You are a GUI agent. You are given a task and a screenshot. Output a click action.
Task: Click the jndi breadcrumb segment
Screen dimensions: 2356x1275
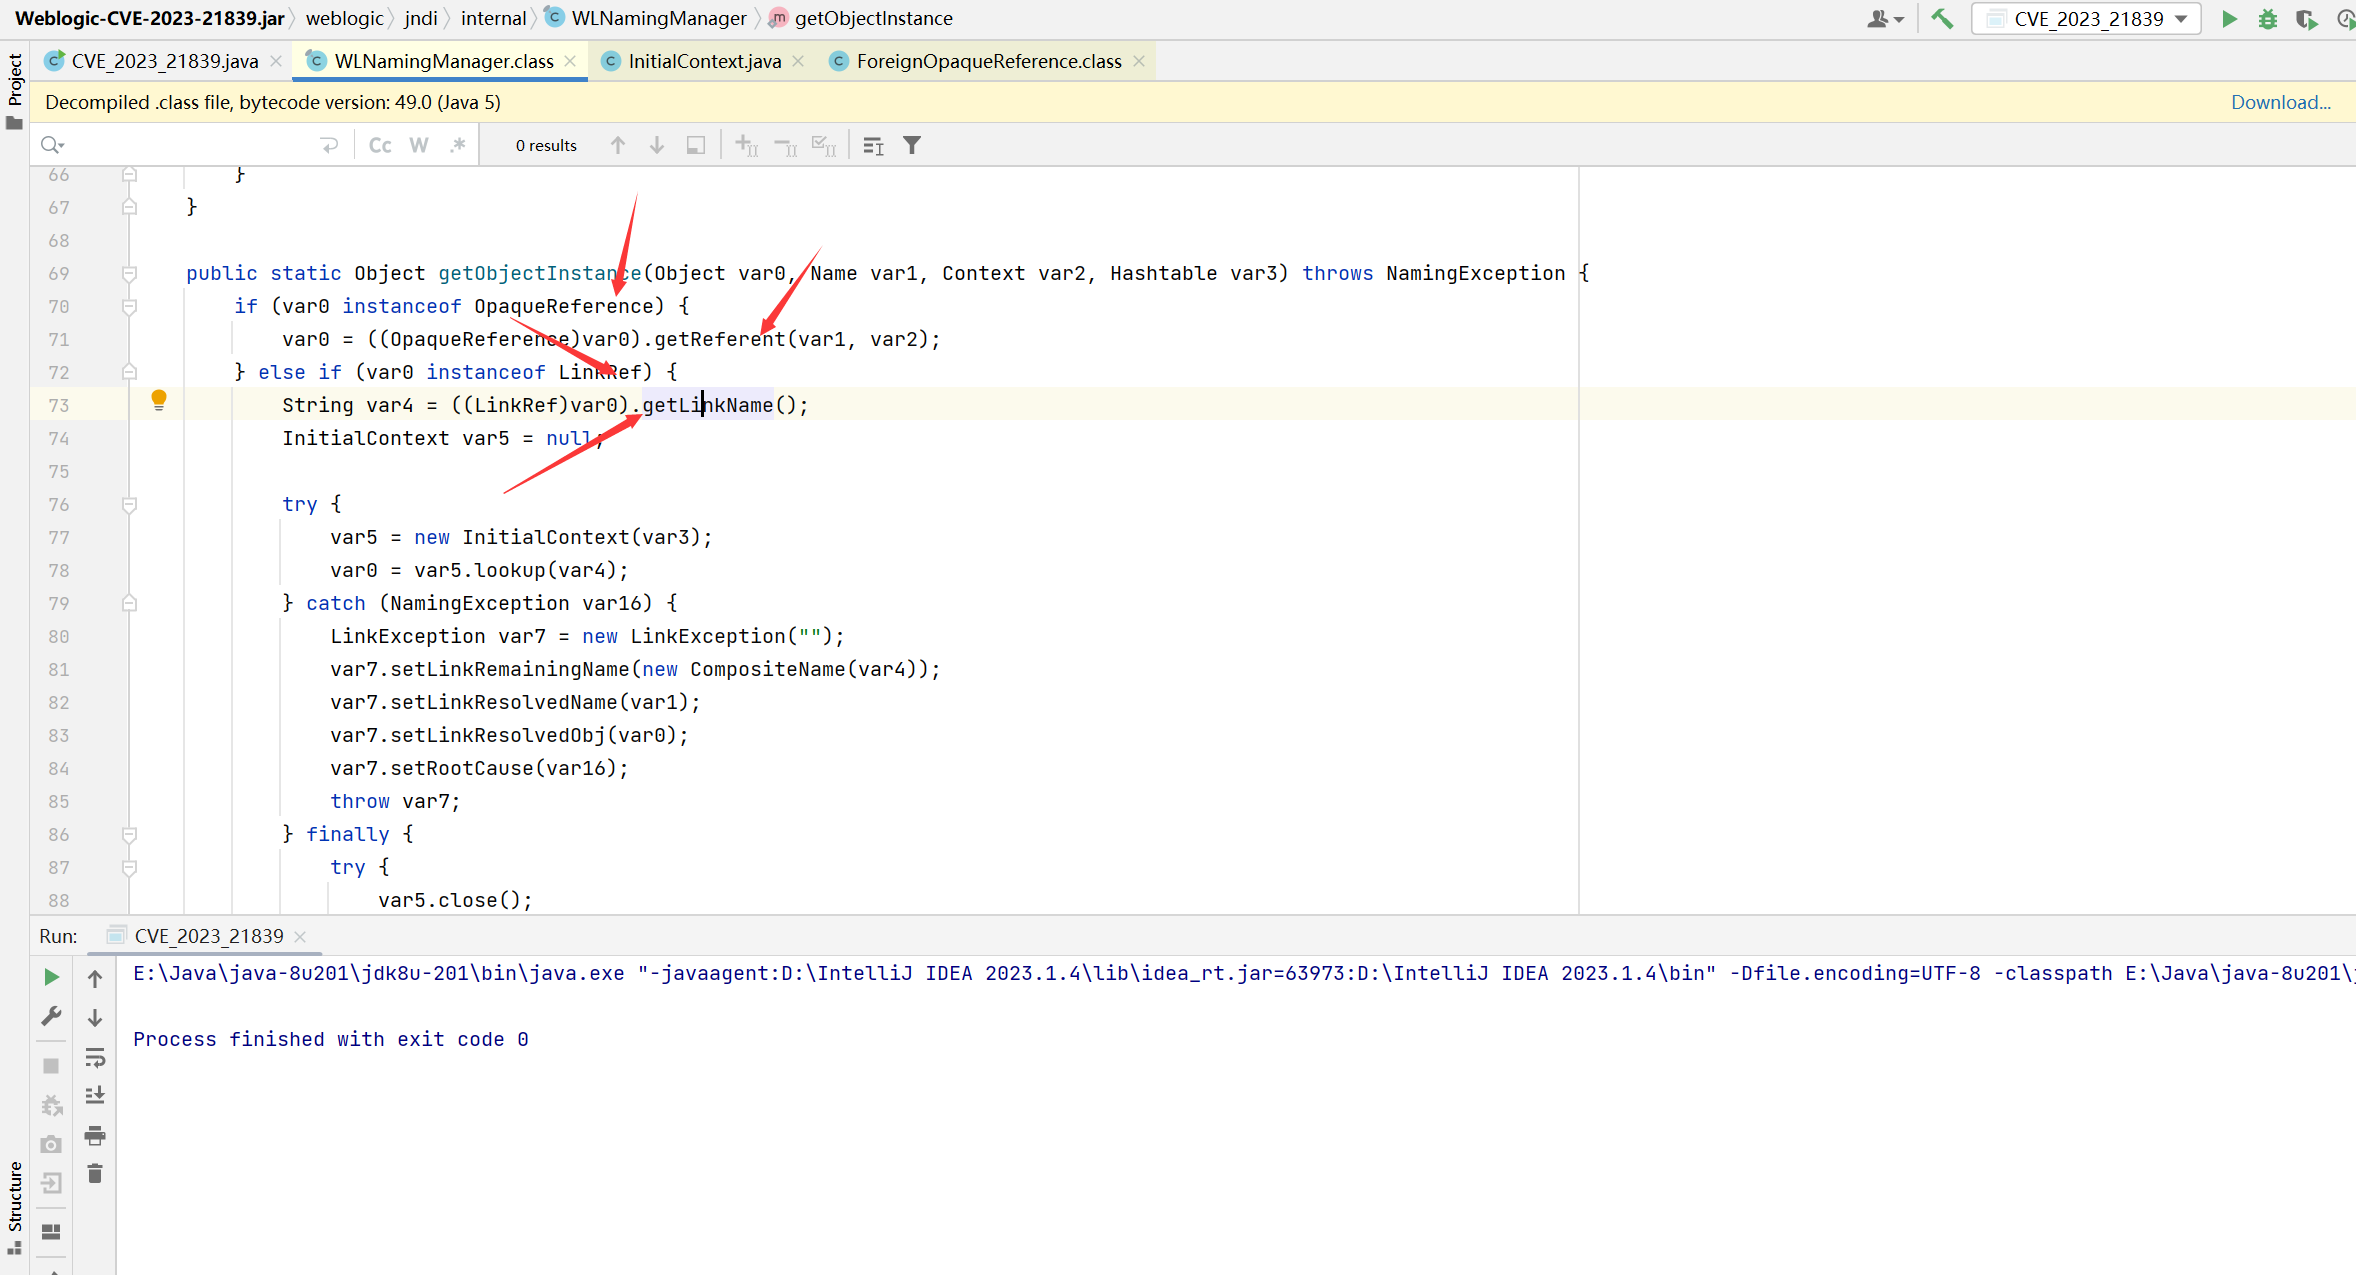[x=421, y=18]
